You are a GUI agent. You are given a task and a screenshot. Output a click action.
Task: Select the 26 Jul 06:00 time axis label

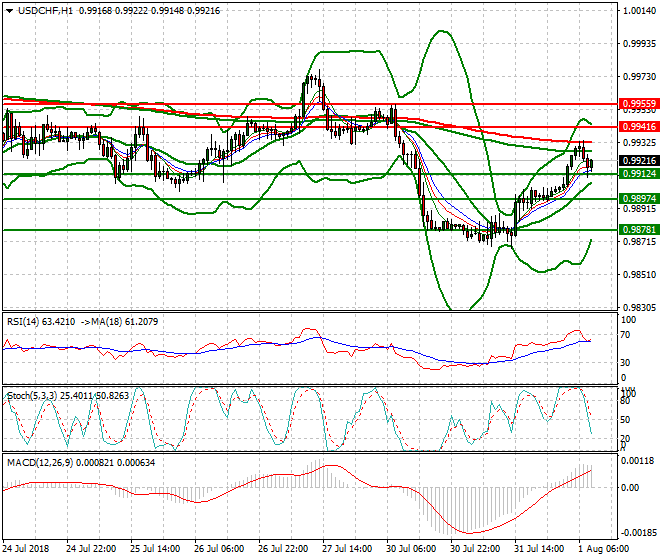(219, 549)
